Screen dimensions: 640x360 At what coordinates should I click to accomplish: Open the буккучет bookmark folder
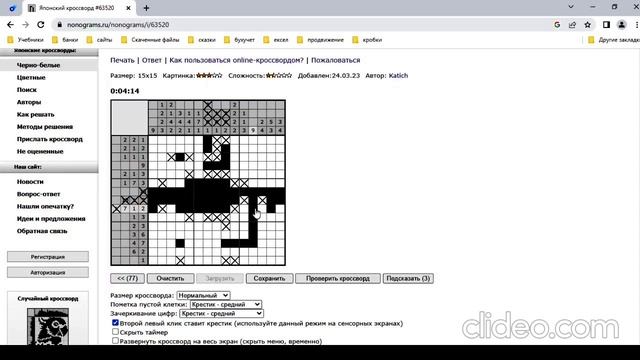(240, 40)
